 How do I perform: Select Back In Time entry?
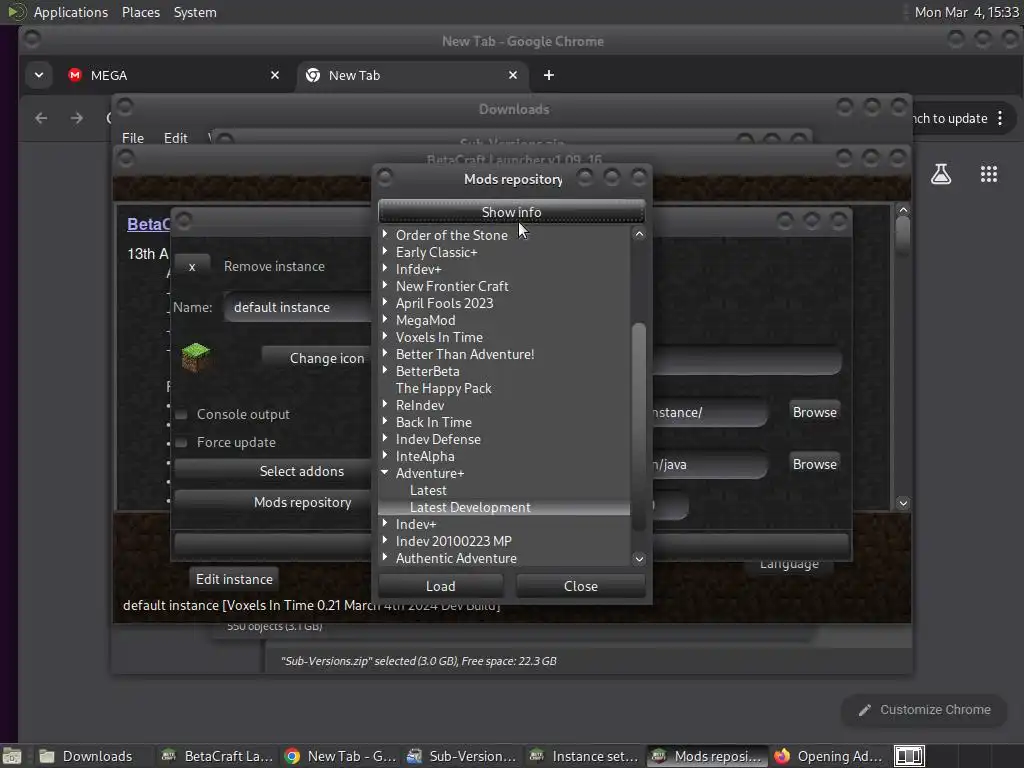point(433,422)
